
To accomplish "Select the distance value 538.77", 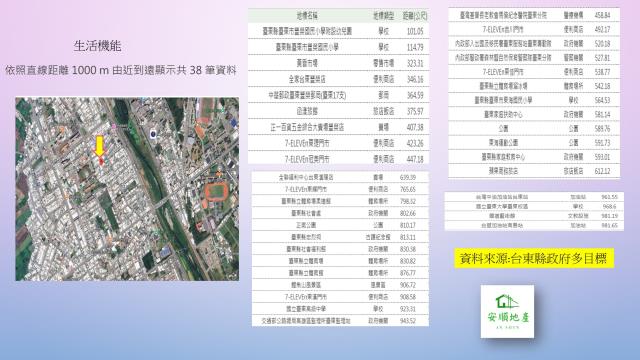I will 602,72.
